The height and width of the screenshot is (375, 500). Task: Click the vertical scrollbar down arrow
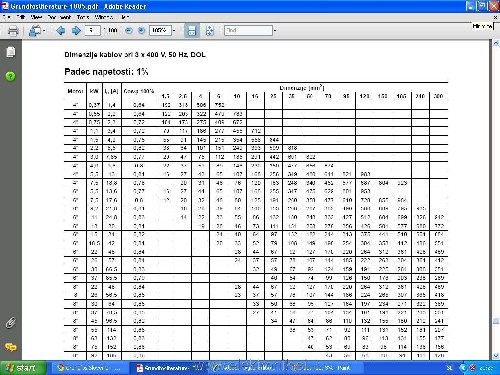click(496, 356)
